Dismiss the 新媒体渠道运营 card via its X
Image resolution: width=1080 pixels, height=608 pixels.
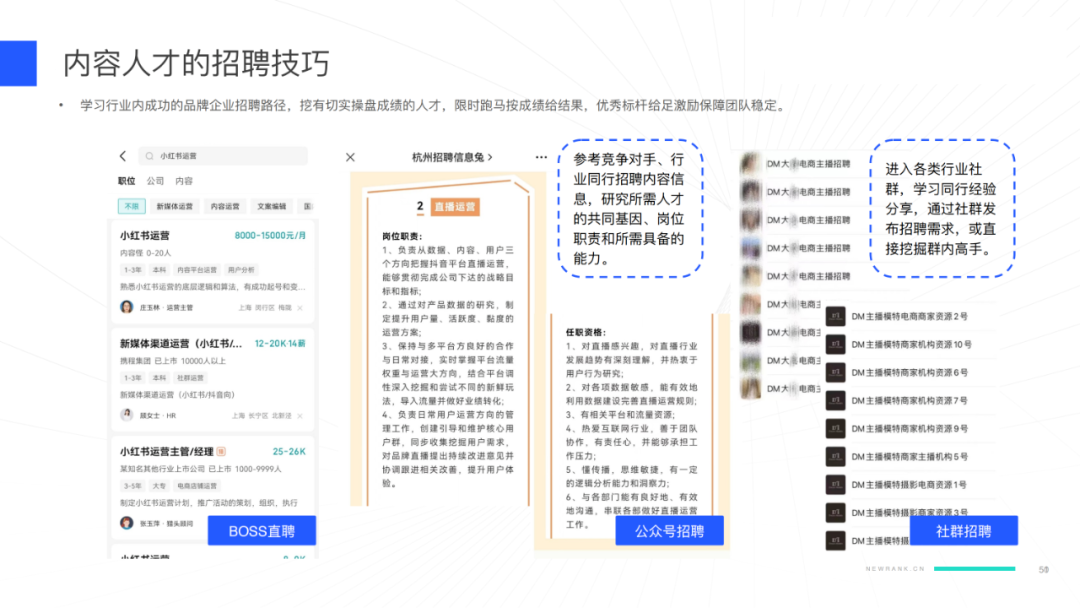click(300, 416)
